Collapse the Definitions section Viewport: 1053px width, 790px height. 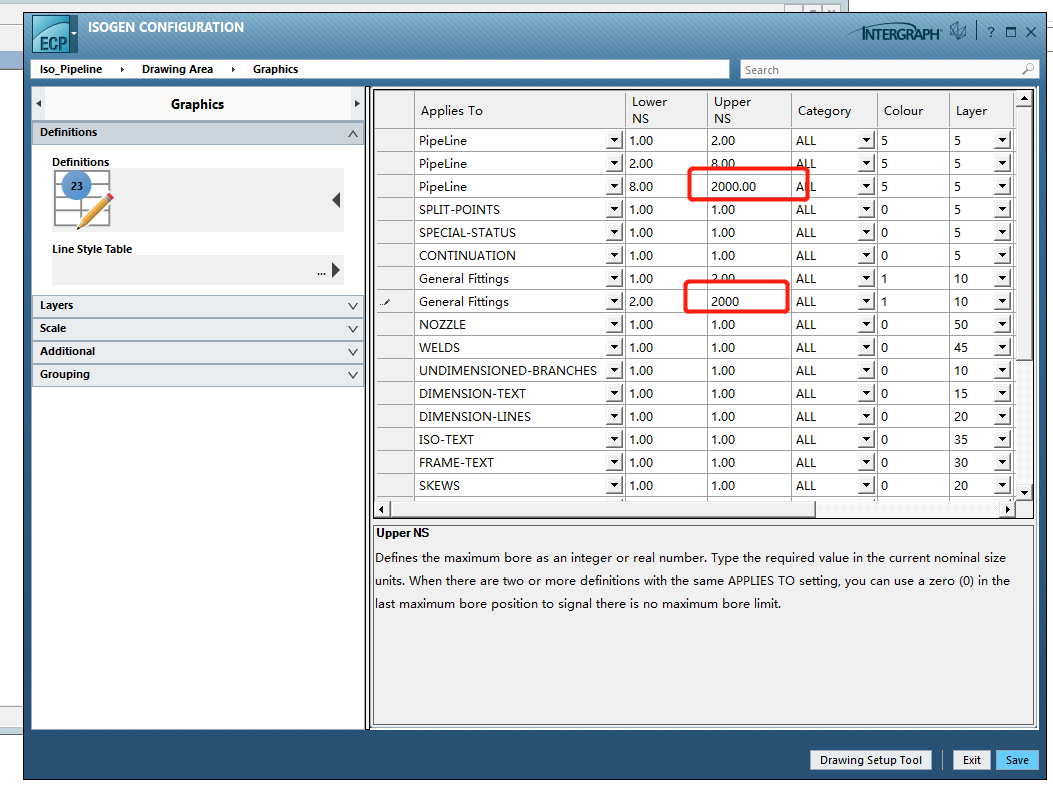click(353, 134)
